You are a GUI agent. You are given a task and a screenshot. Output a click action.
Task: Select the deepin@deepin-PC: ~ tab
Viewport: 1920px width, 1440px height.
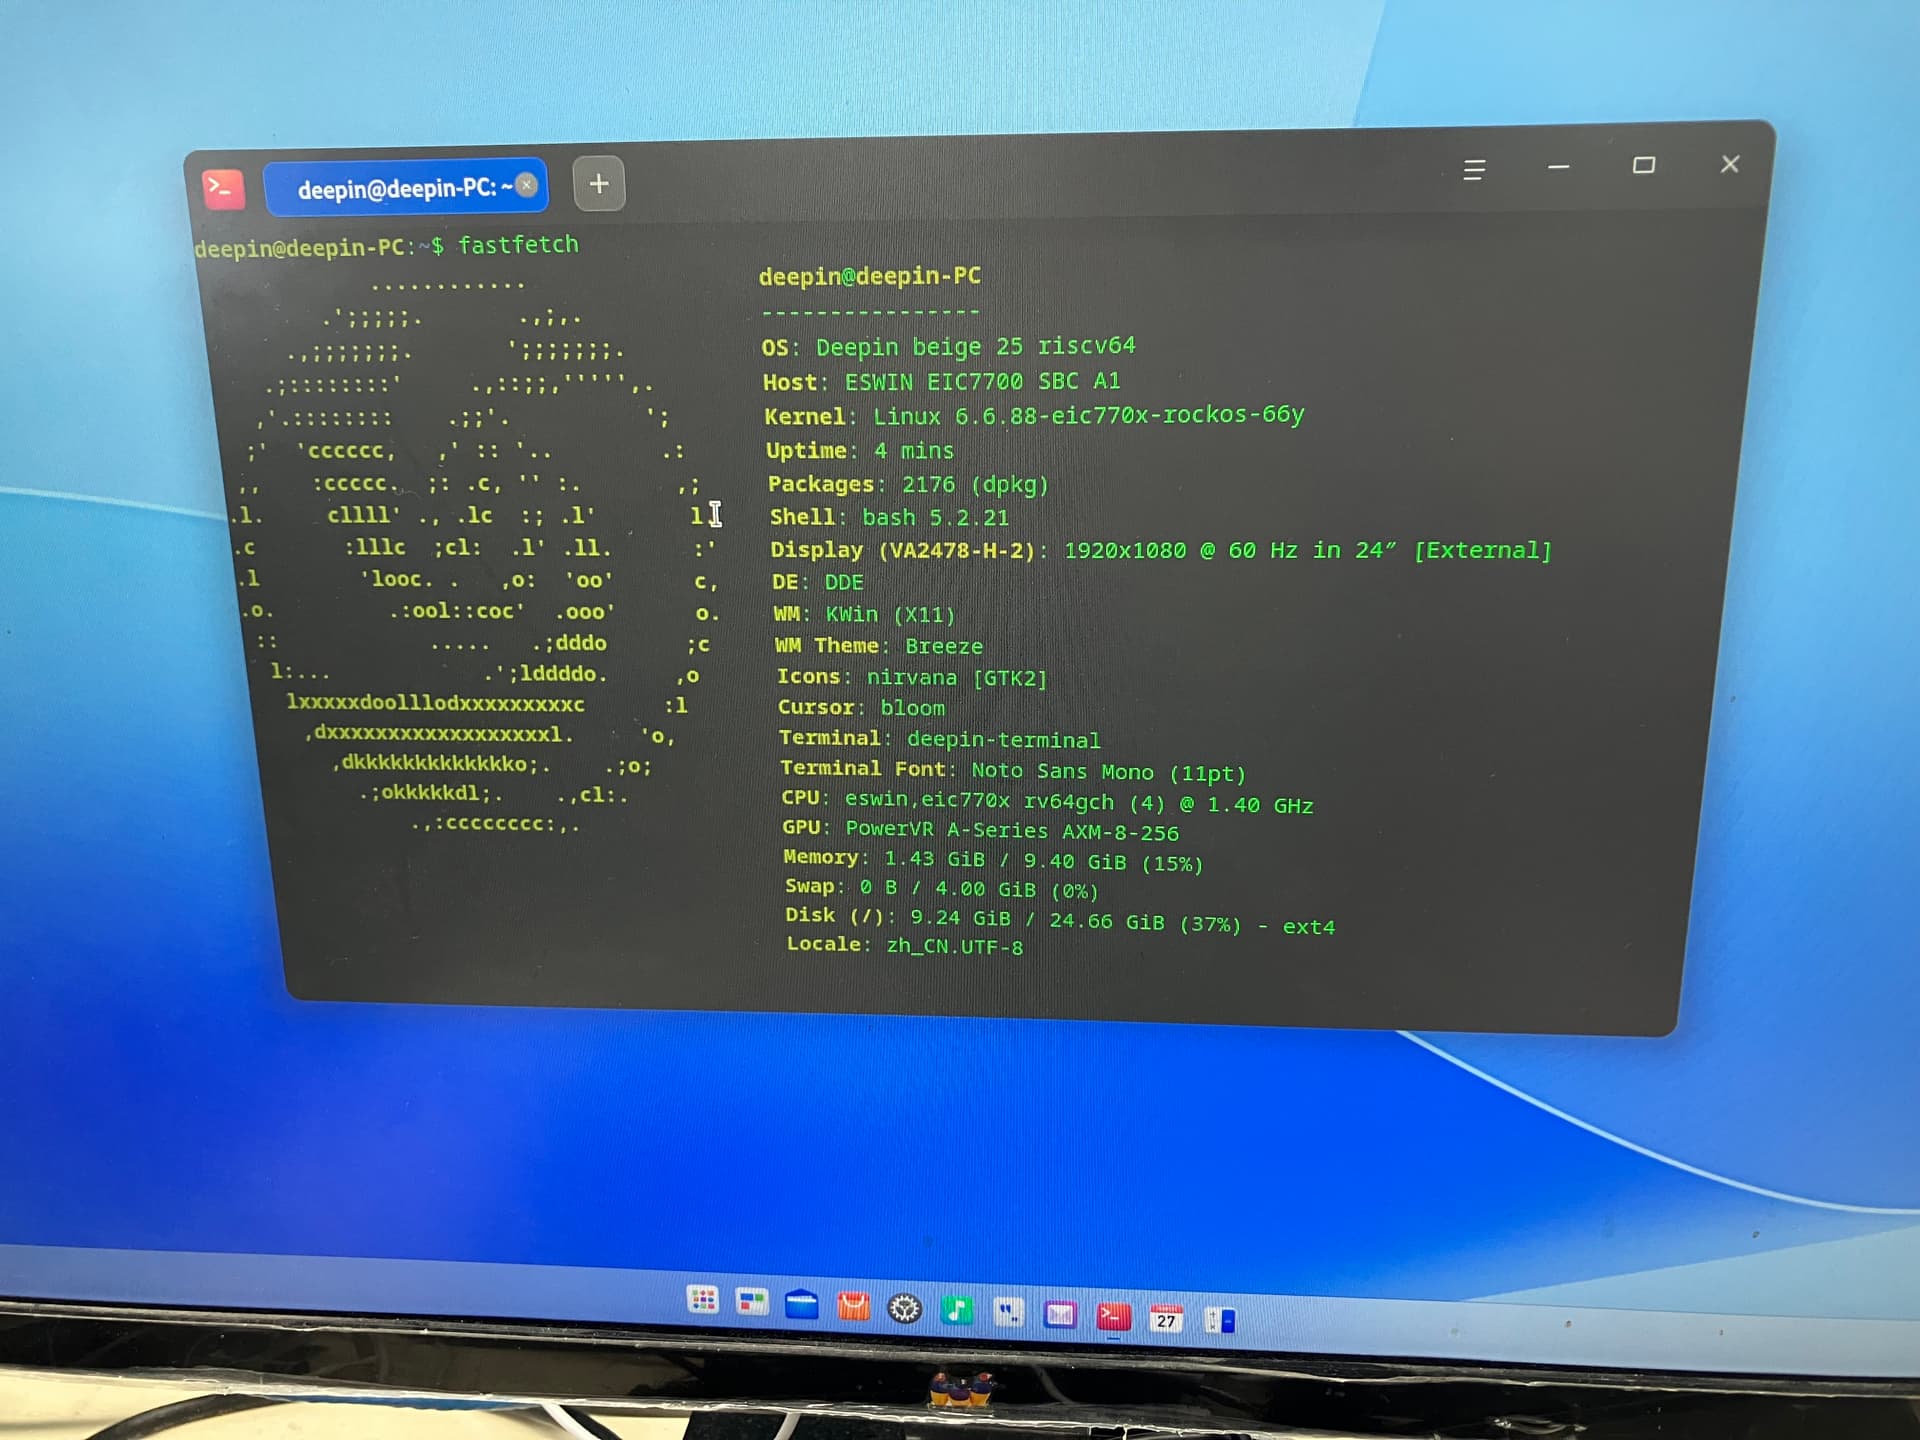pyautogui.click(x=405, y=187)
